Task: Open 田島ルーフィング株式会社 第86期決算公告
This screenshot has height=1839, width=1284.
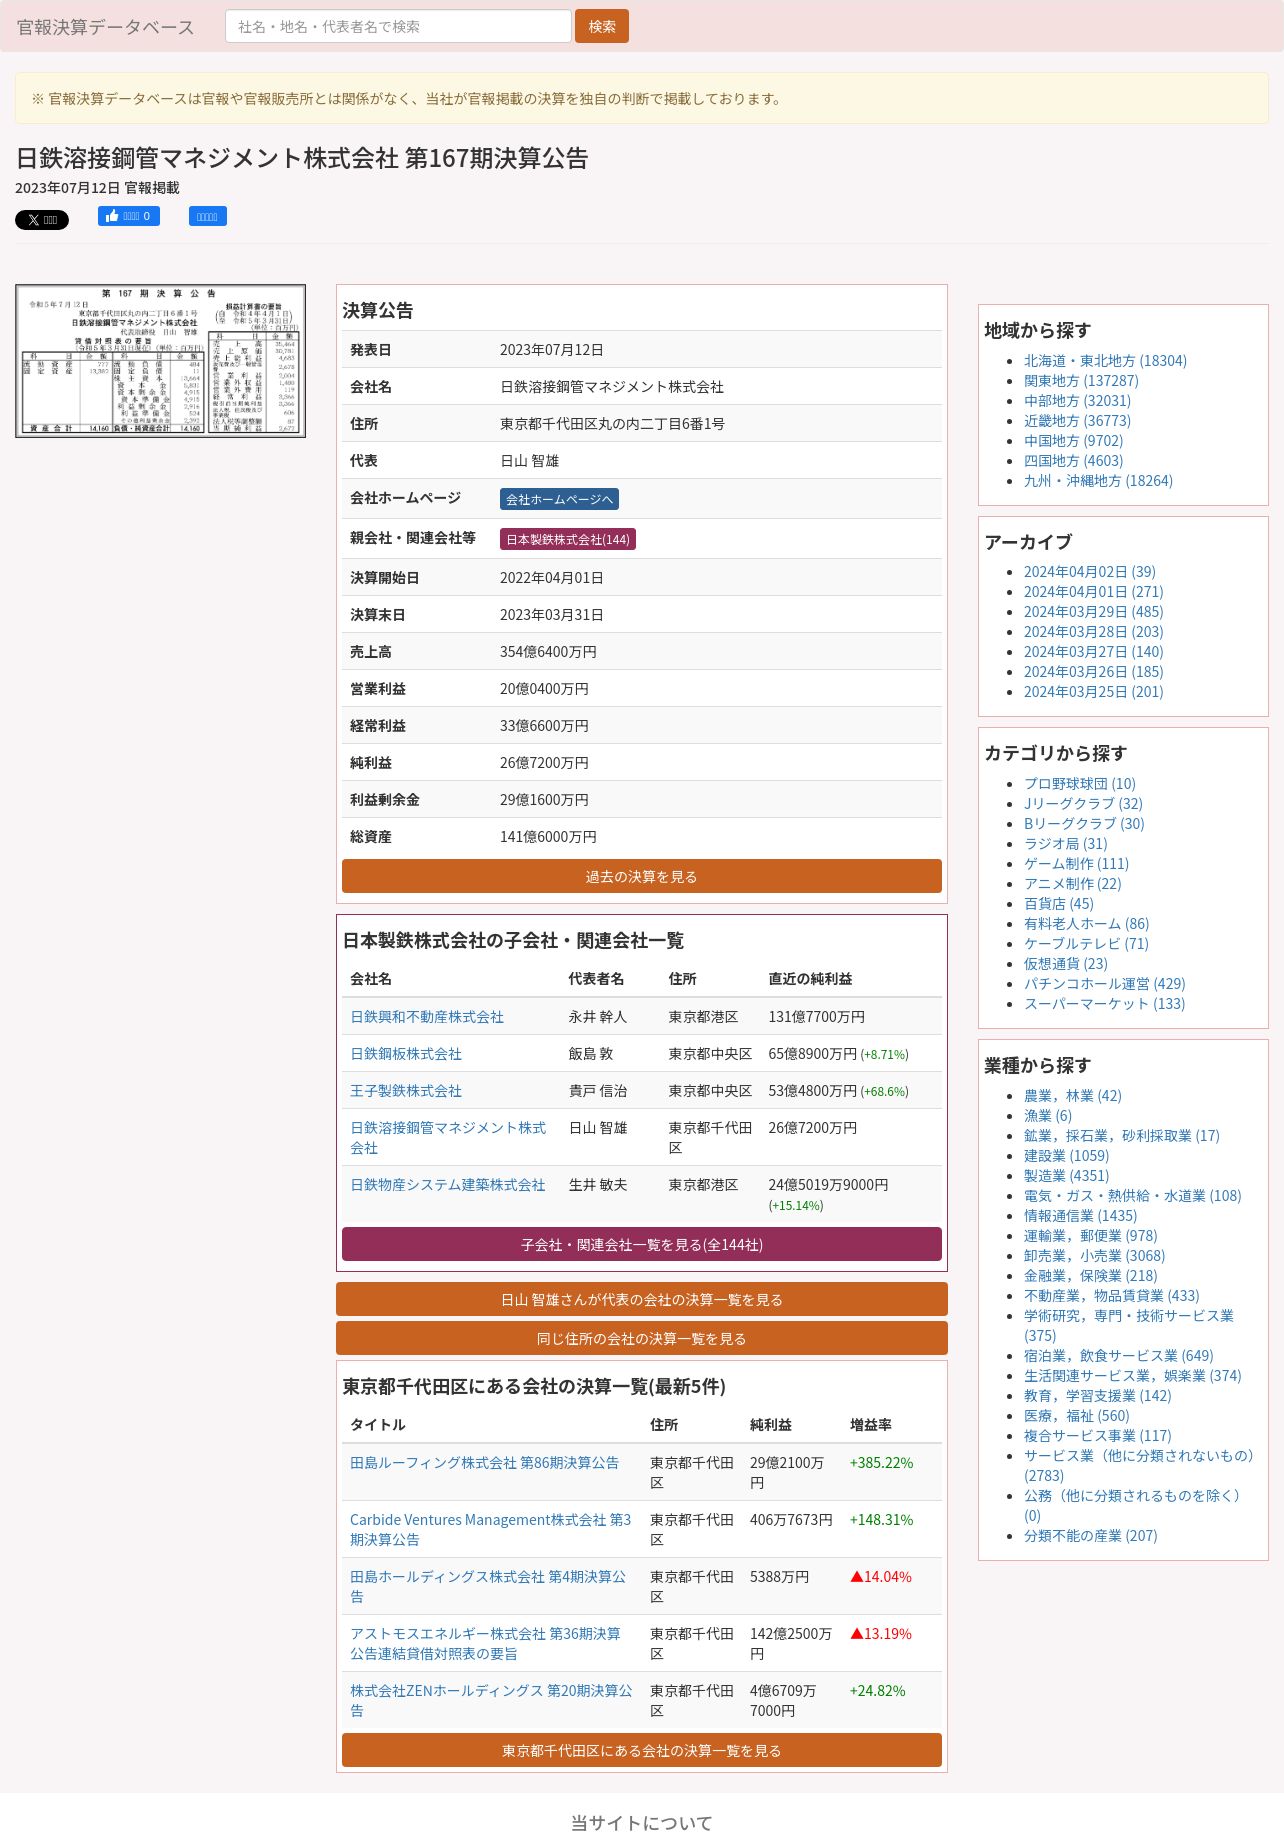Action: point(484,1463)
